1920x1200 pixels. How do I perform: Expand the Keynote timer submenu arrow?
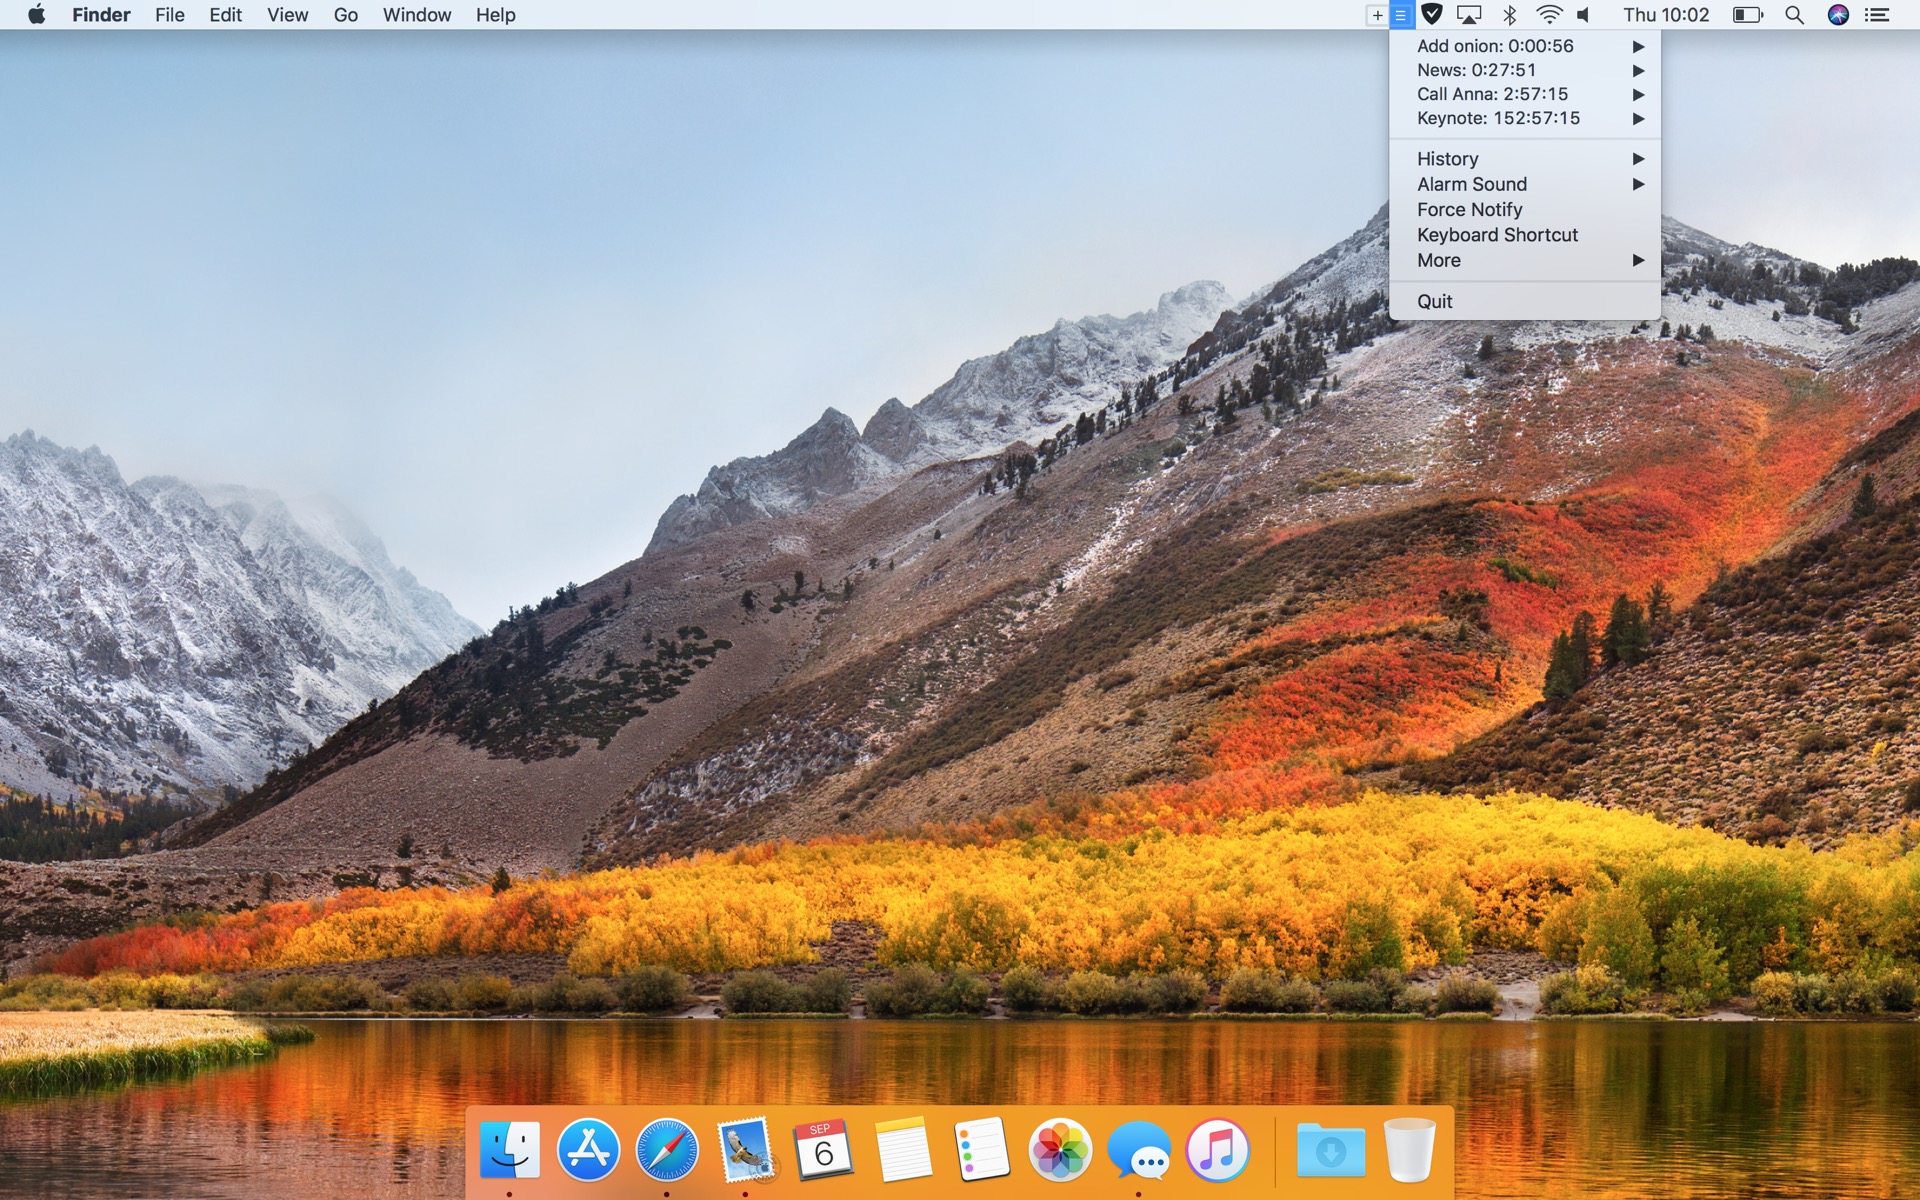tap(1638, 118)
